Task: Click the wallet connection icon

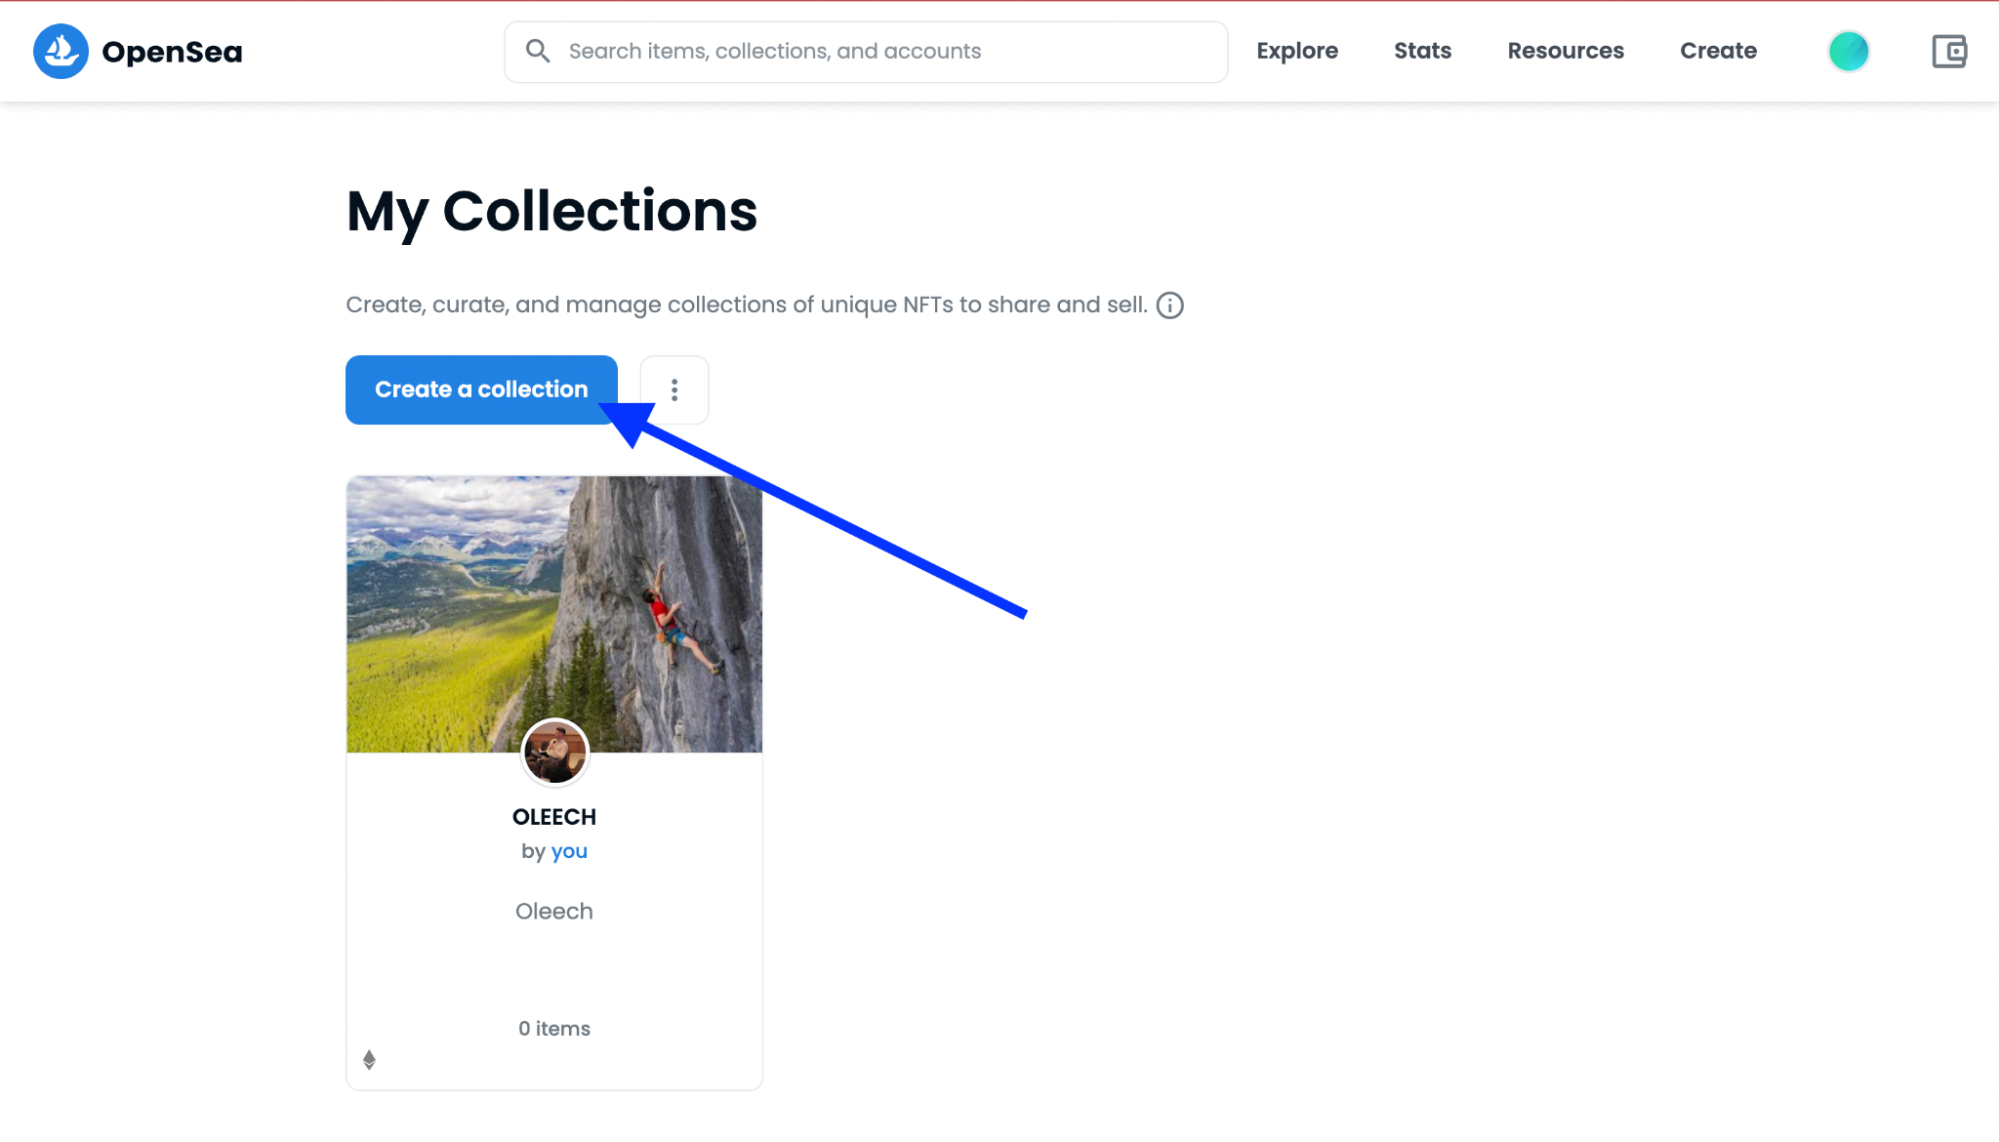Action: tap(1947, 51)
